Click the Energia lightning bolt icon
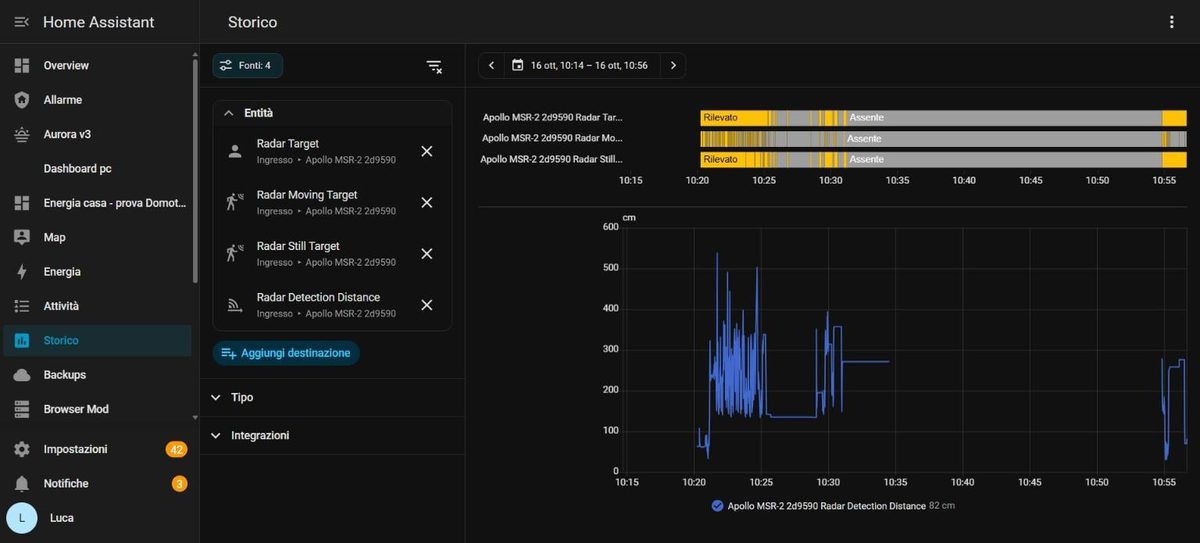 22,272
